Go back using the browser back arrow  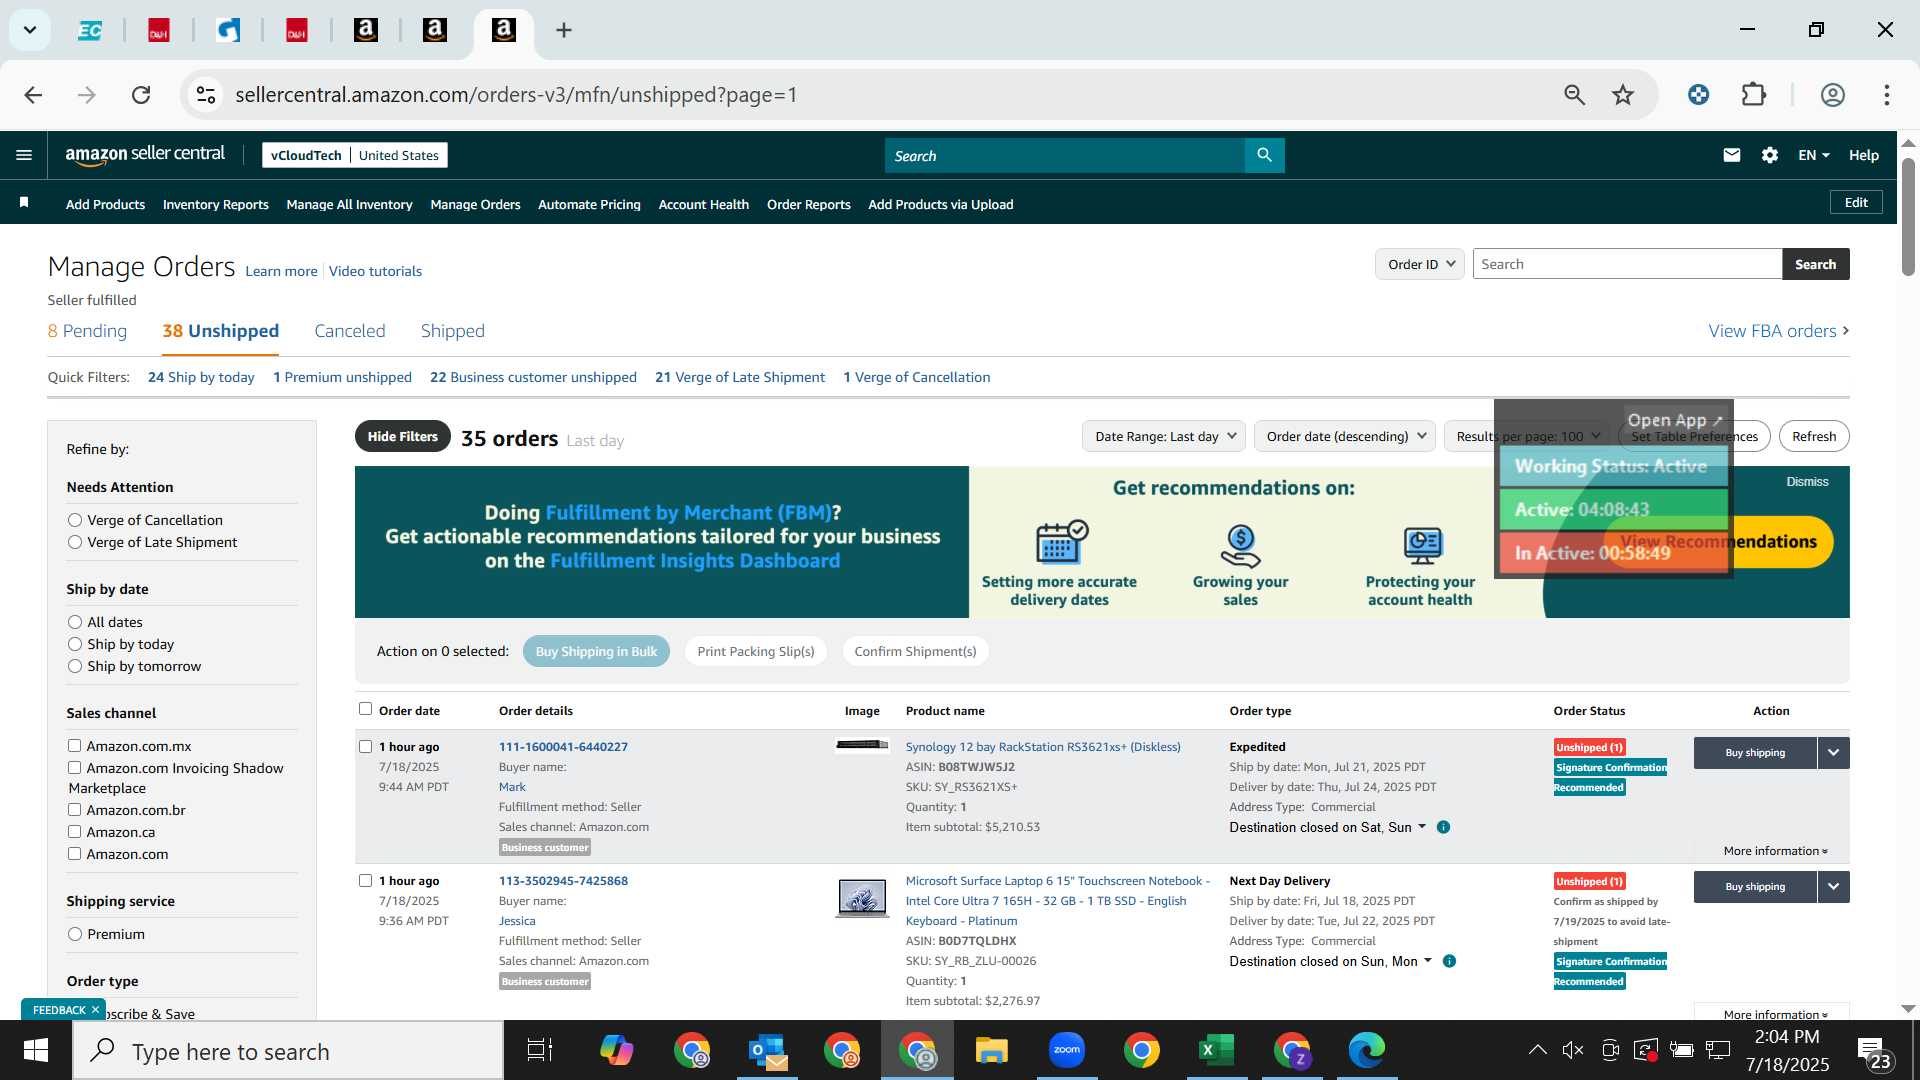coord(33,95)
